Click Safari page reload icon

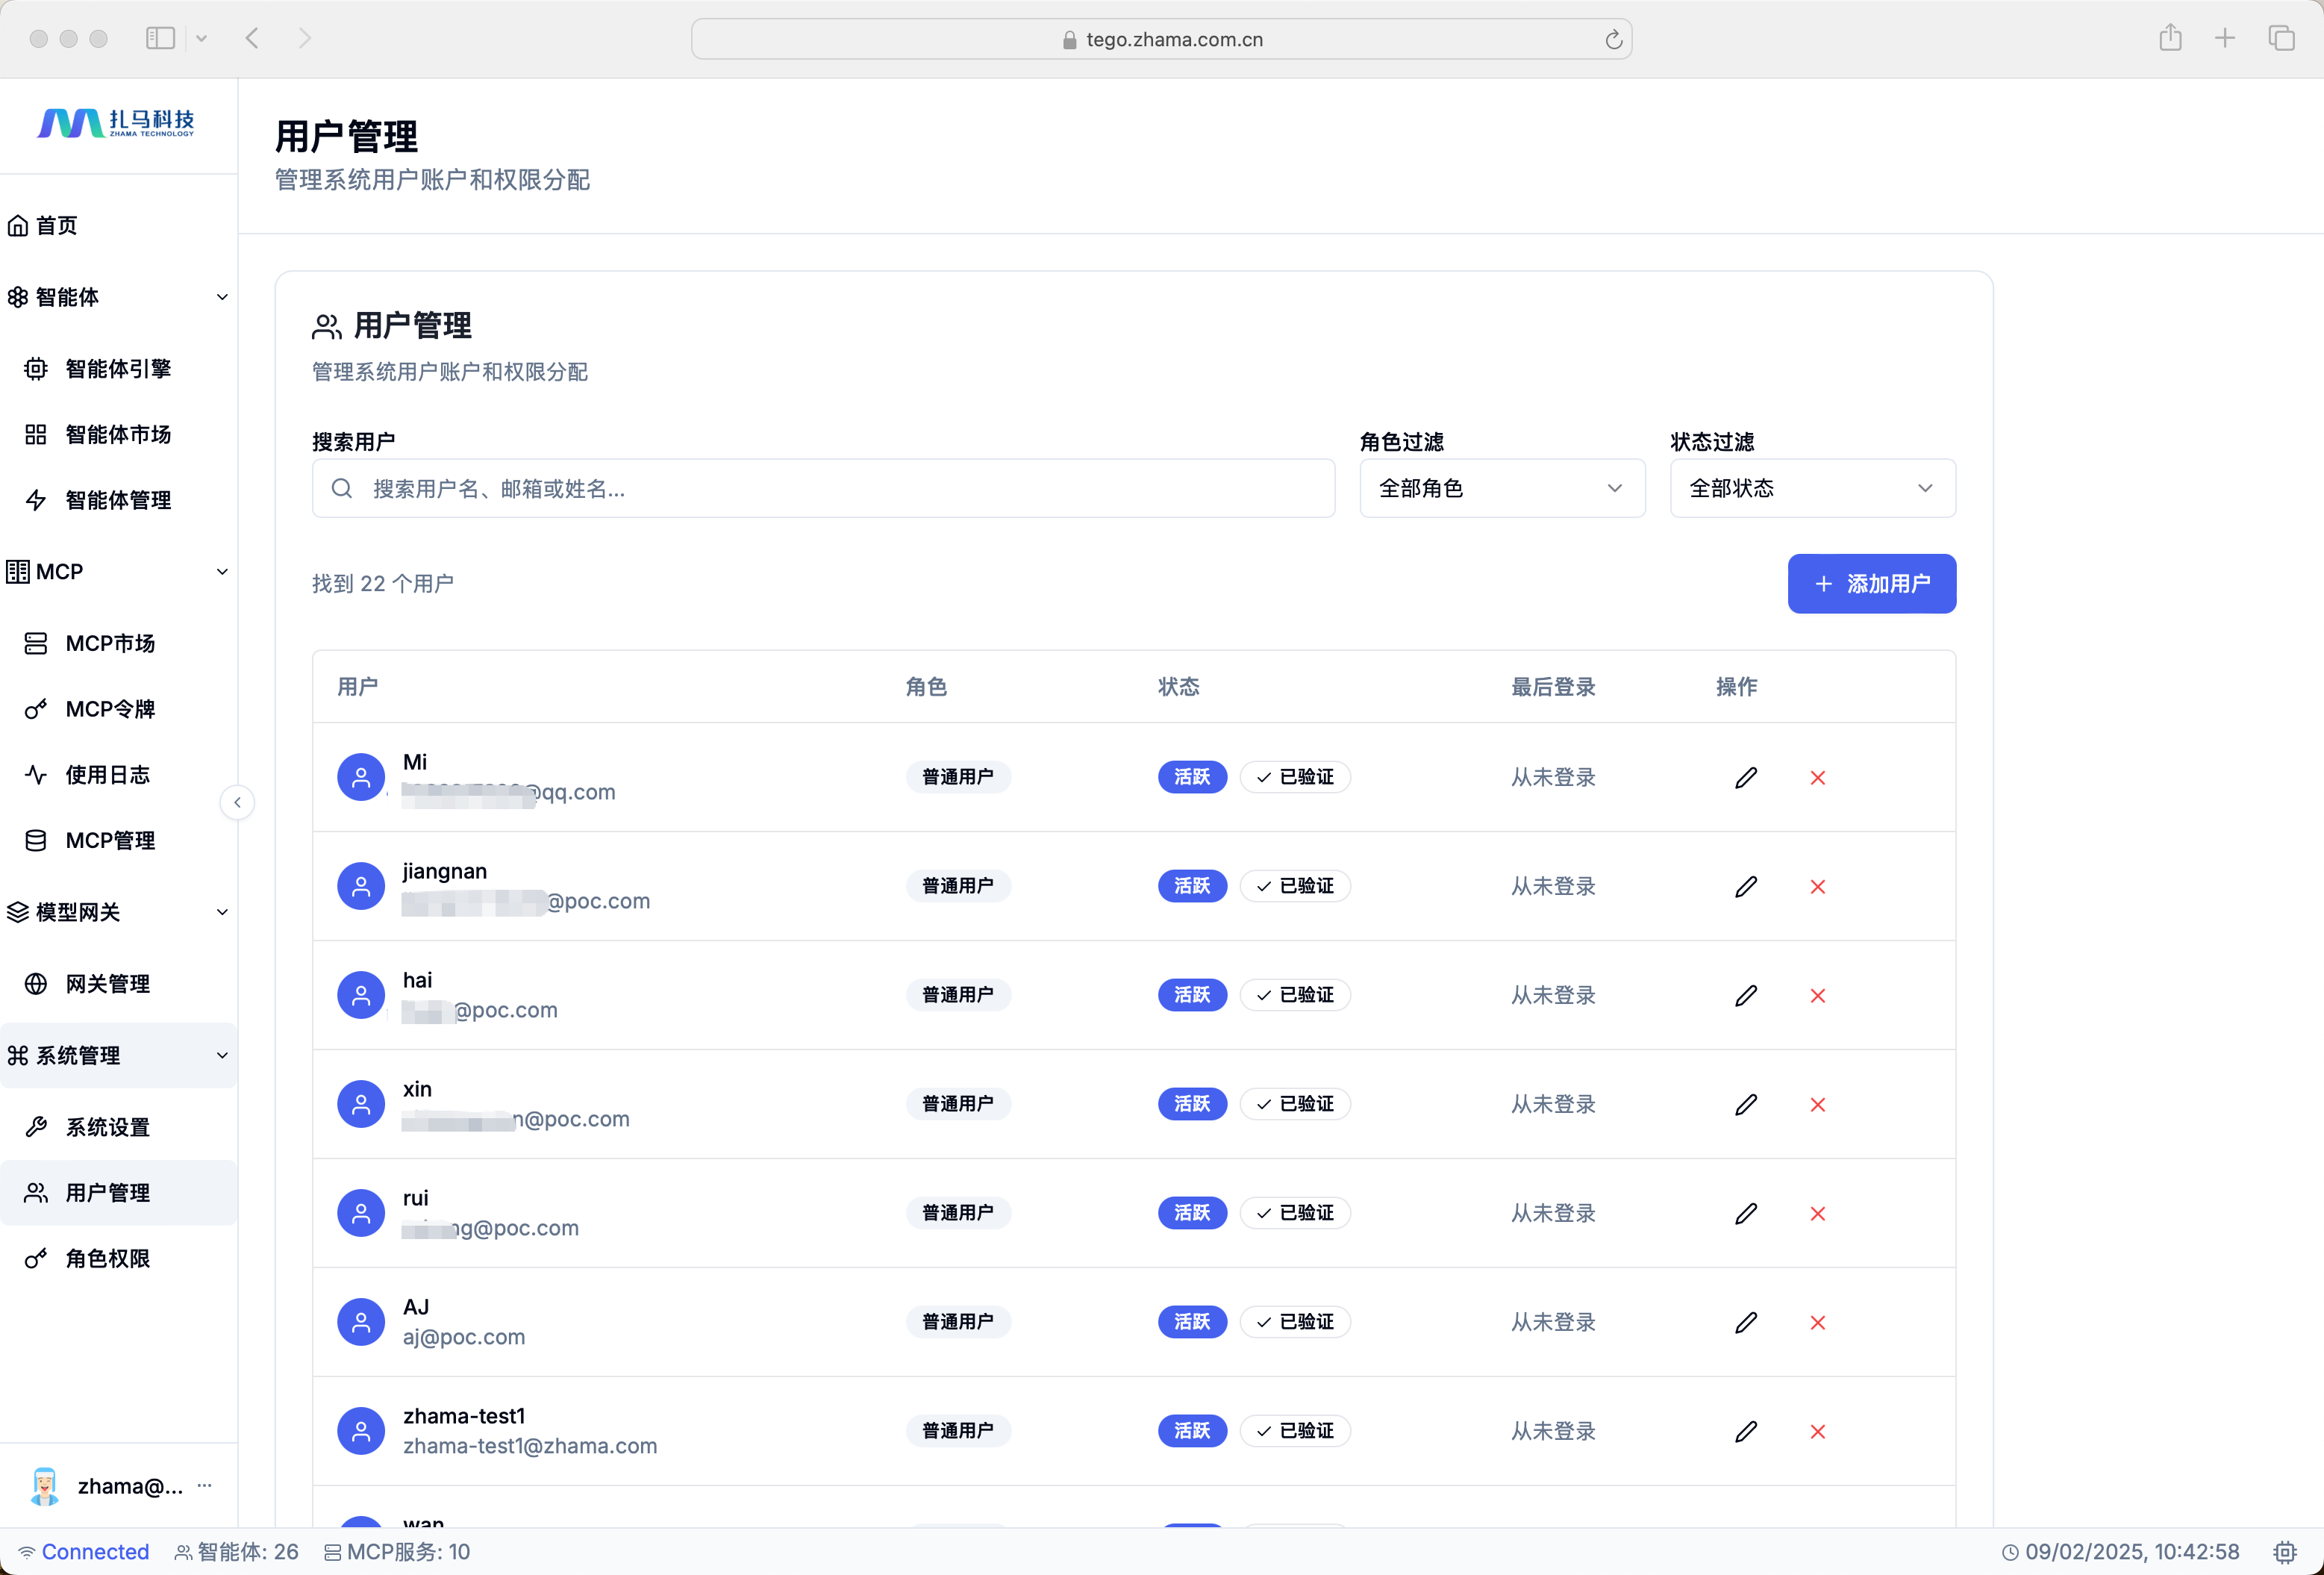pos(1613,40)
